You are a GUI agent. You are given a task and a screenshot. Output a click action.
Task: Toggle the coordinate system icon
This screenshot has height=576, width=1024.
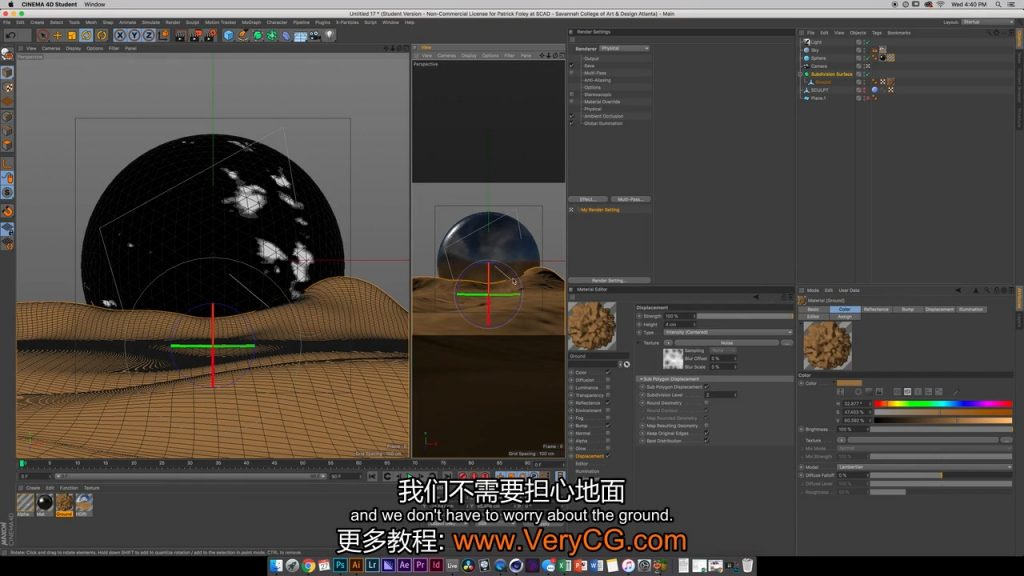click(x=163, y=35)
